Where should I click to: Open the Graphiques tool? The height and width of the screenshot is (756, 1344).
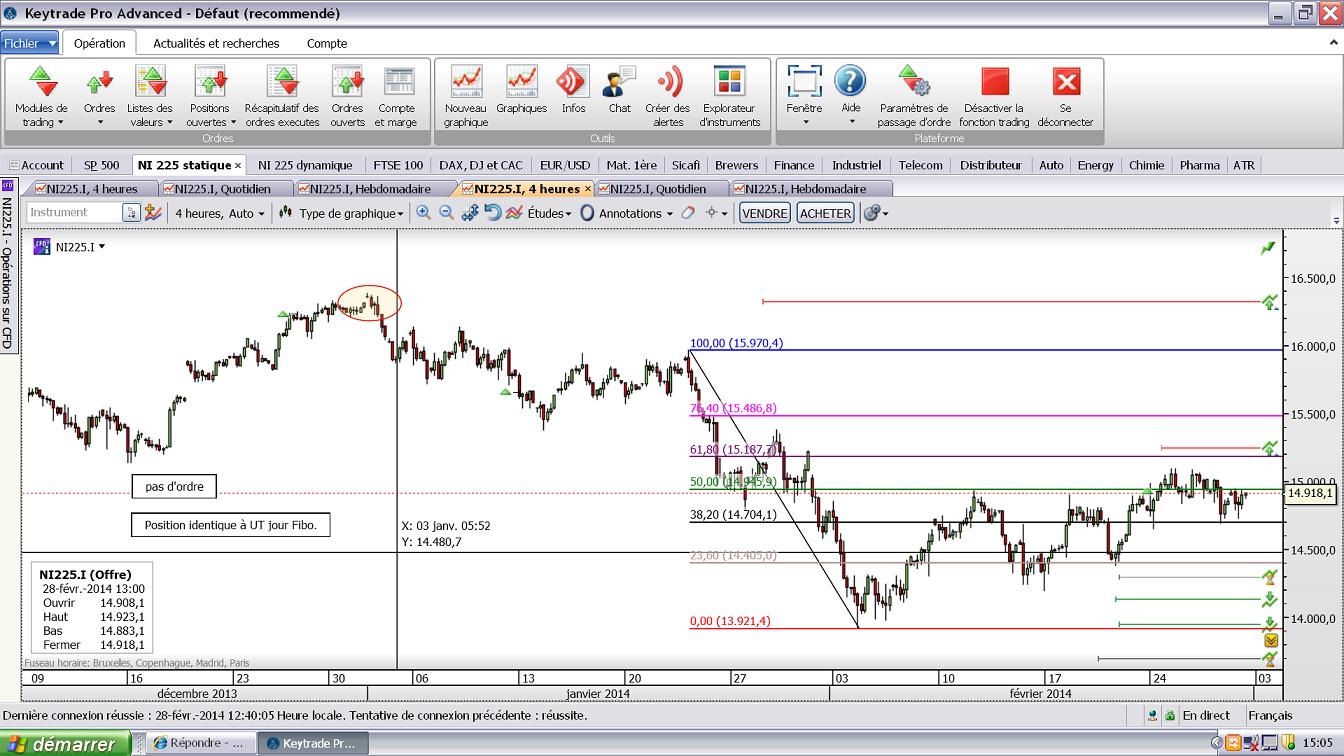[x=521, y=90]
